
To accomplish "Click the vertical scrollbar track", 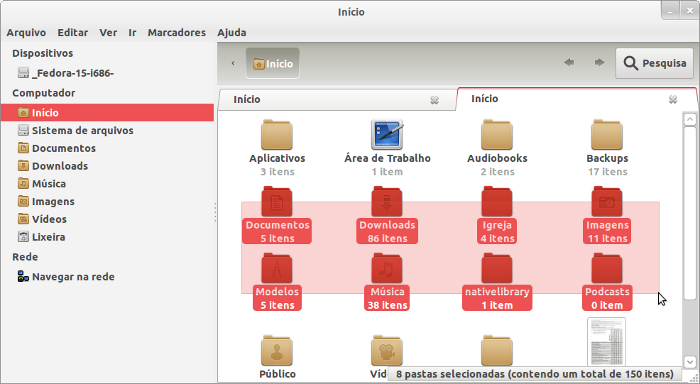I will [x=690, y=328].
